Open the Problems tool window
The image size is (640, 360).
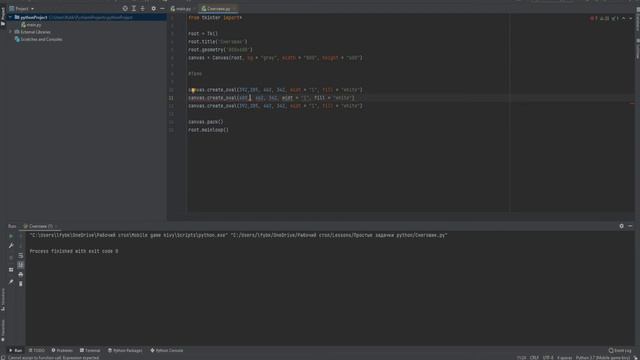(x=62, y=350)
